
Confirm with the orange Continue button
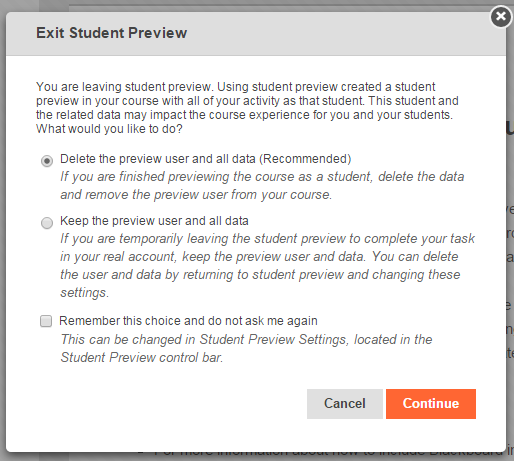point(431,404)
